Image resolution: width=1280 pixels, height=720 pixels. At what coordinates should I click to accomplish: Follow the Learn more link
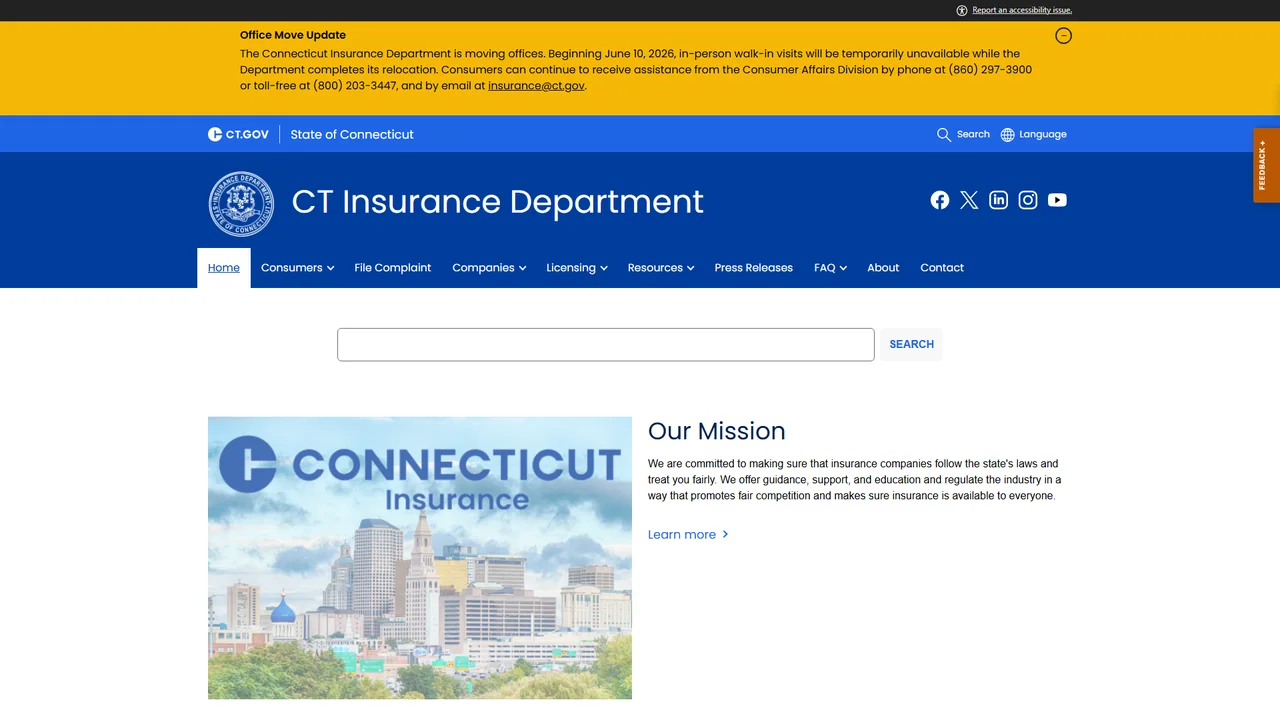pyautogui.click(x=688, y=535)
